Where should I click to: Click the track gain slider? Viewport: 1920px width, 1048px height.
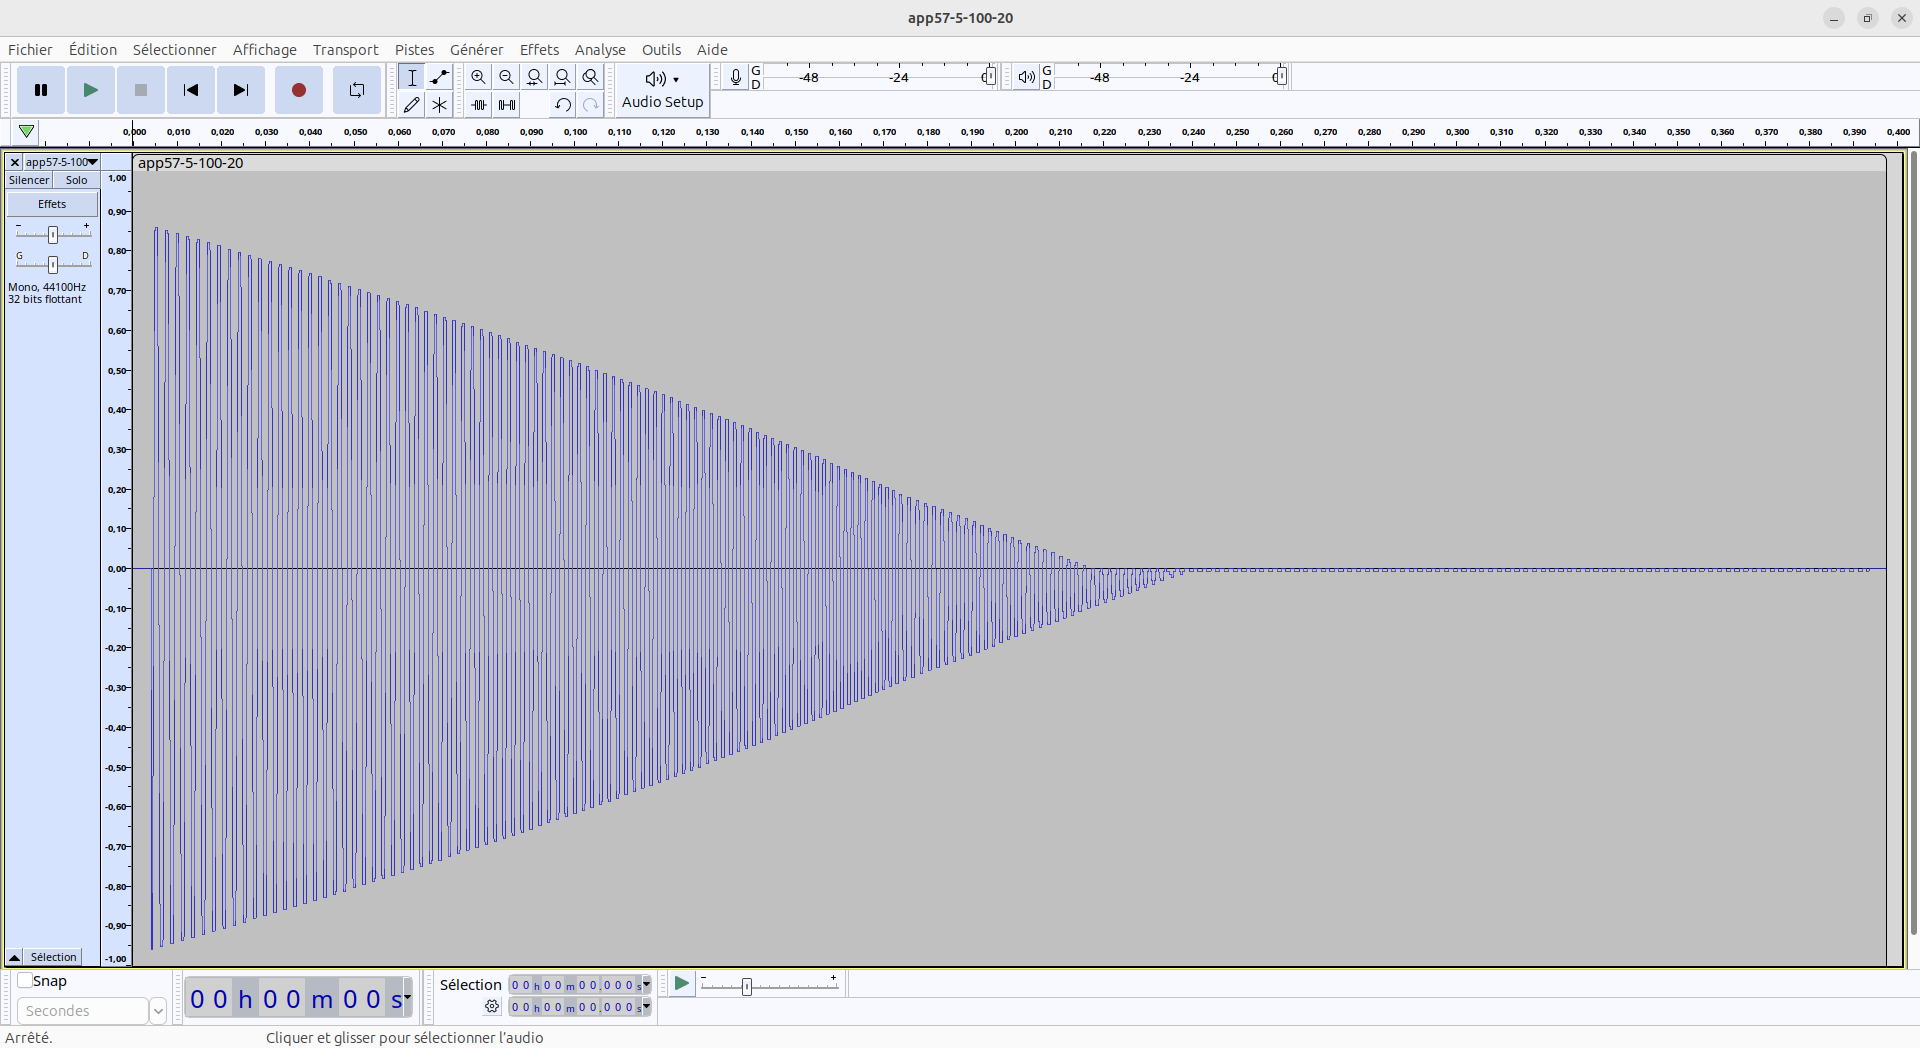coord(53,234)
